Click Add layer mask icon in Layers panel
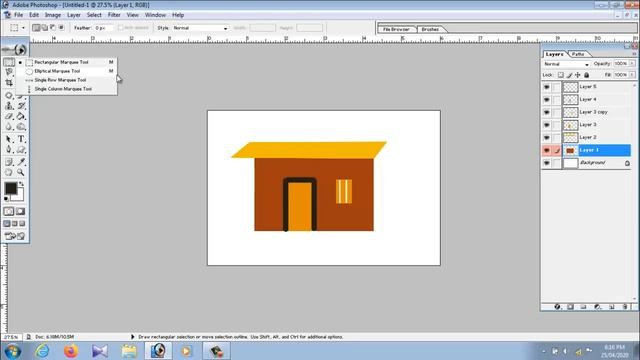Screen dimensions: 640x360 point(570,307)
